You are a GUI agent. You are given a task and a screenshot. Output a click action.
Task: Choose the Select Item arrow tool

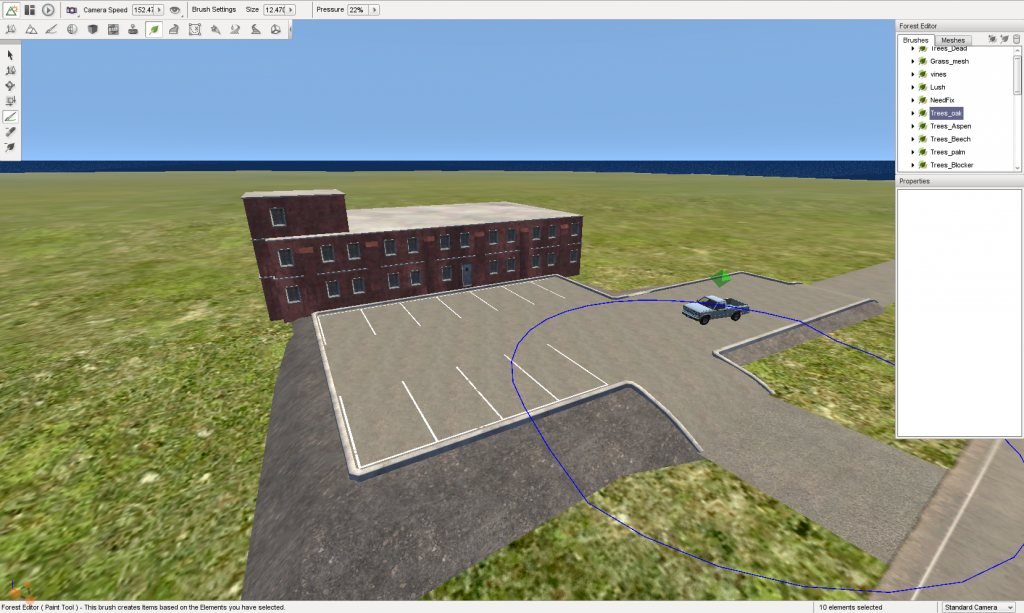10,55
